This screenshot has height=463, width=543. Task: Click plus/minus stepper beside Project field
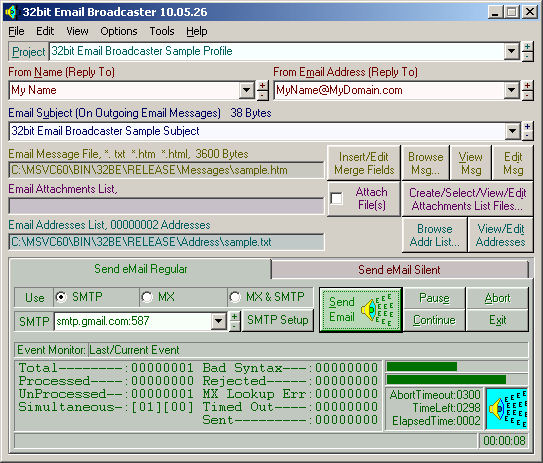pos(527,52)
